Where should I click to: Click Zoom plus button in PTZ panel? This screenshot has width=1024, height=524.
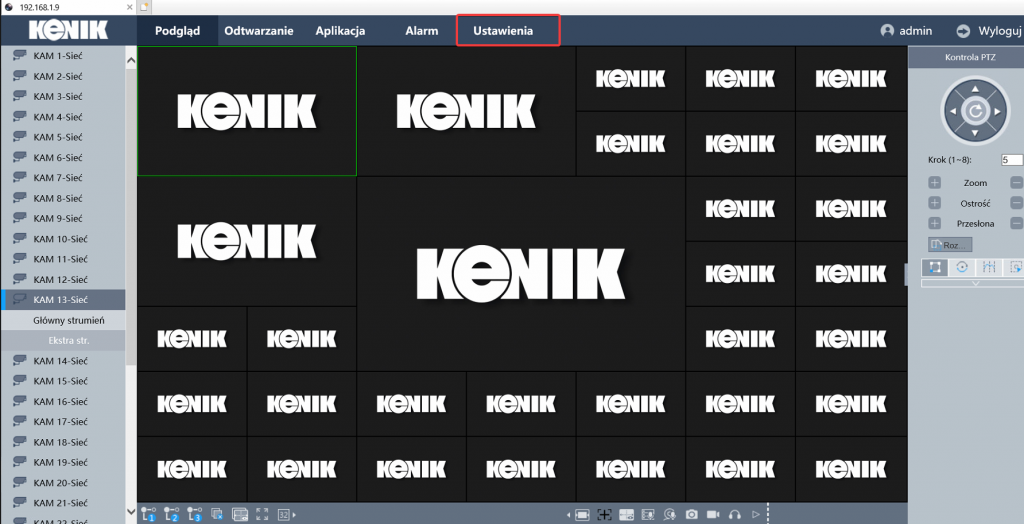[x=935, y=183]
